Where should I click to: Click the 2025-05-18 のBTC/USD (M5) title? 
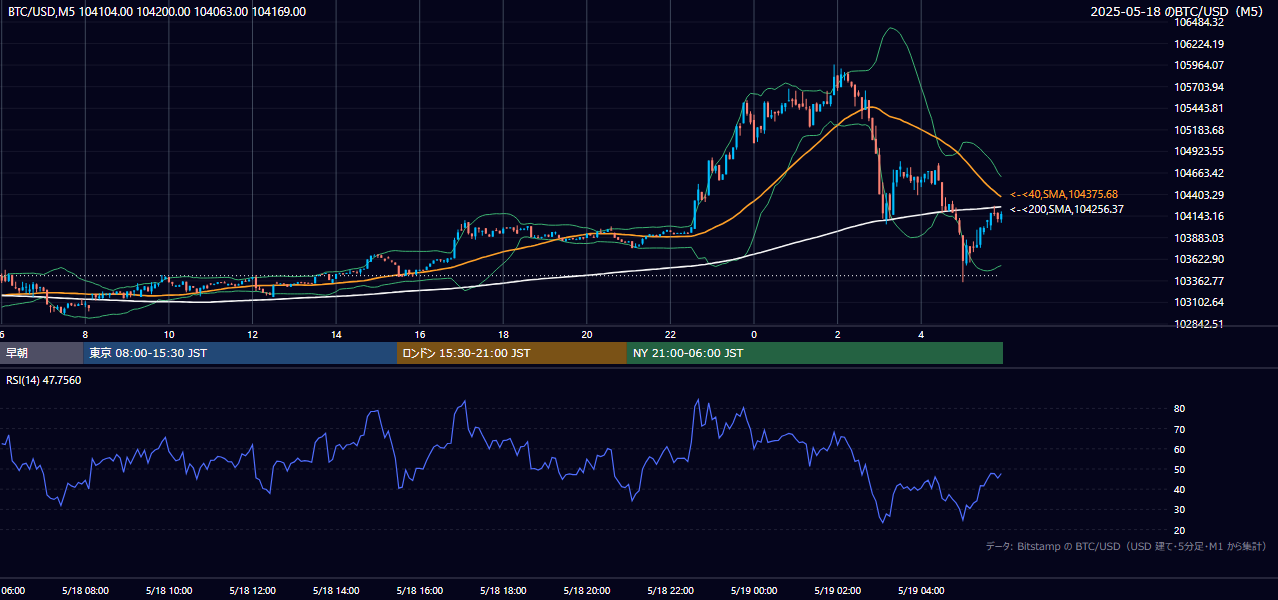(x=1179, y=12)
